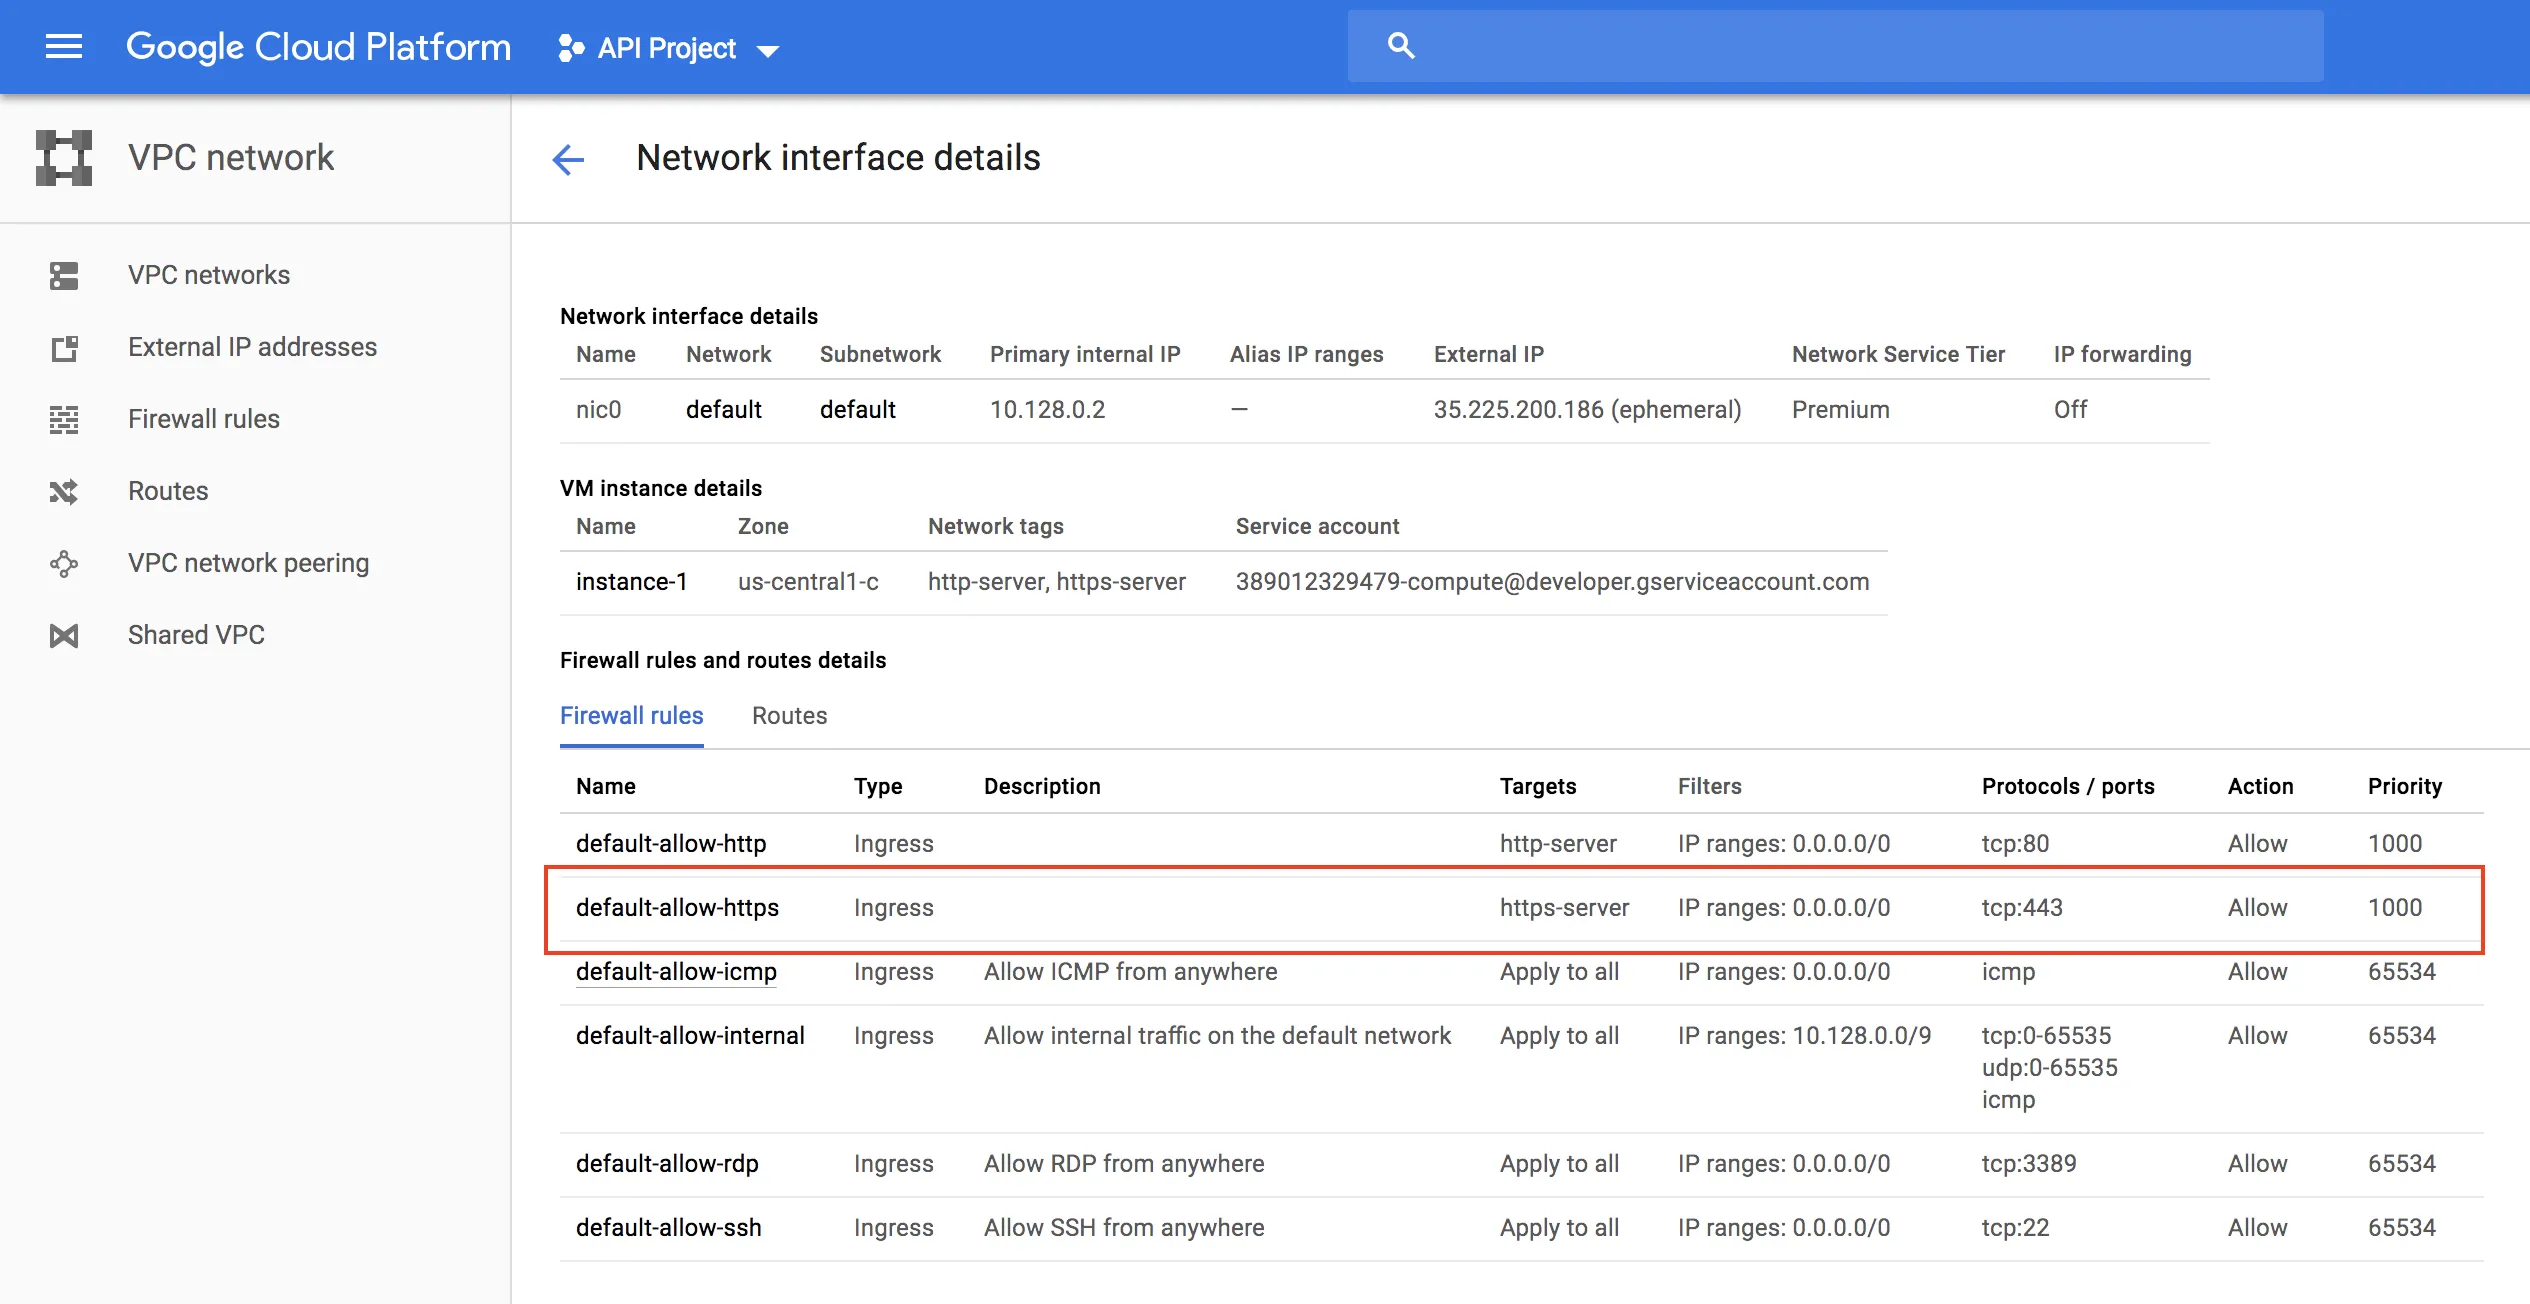The height and width of the screenshot is (1304, 2530).
Task: Click the search magnifier icon
Action: [x=1401, y=46]
